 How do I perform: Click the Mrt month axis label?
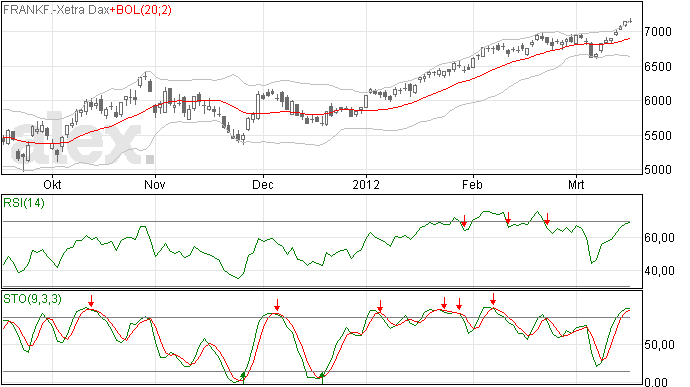pos(576,184)
